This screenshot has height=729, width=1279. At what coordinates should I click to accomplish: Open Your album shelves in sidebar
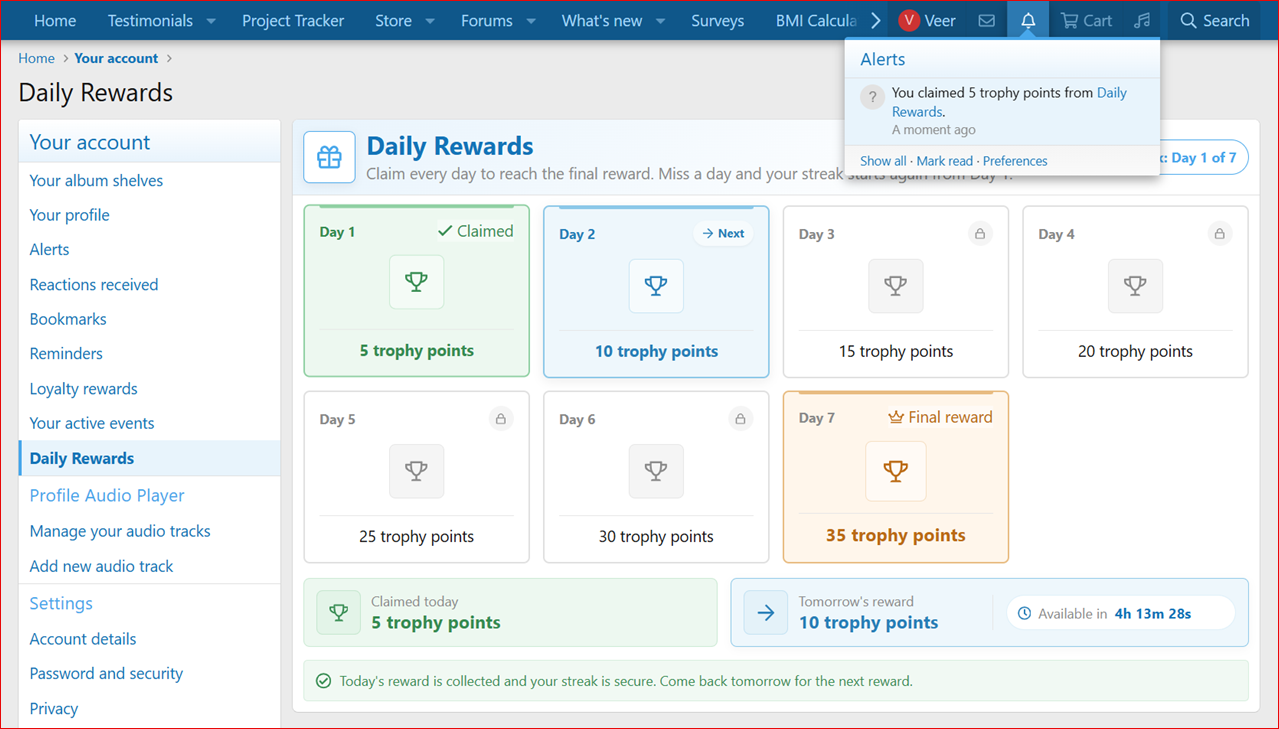[96, 180]
